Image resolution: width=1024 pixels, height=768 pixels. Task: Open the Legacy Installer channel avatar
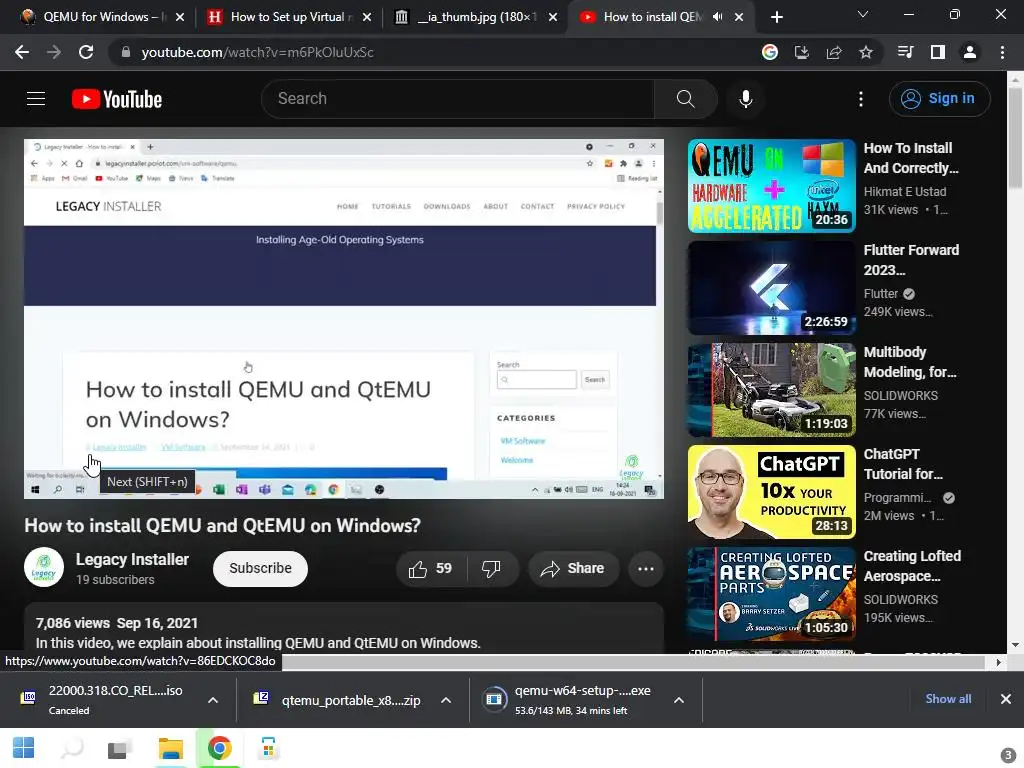44,567
